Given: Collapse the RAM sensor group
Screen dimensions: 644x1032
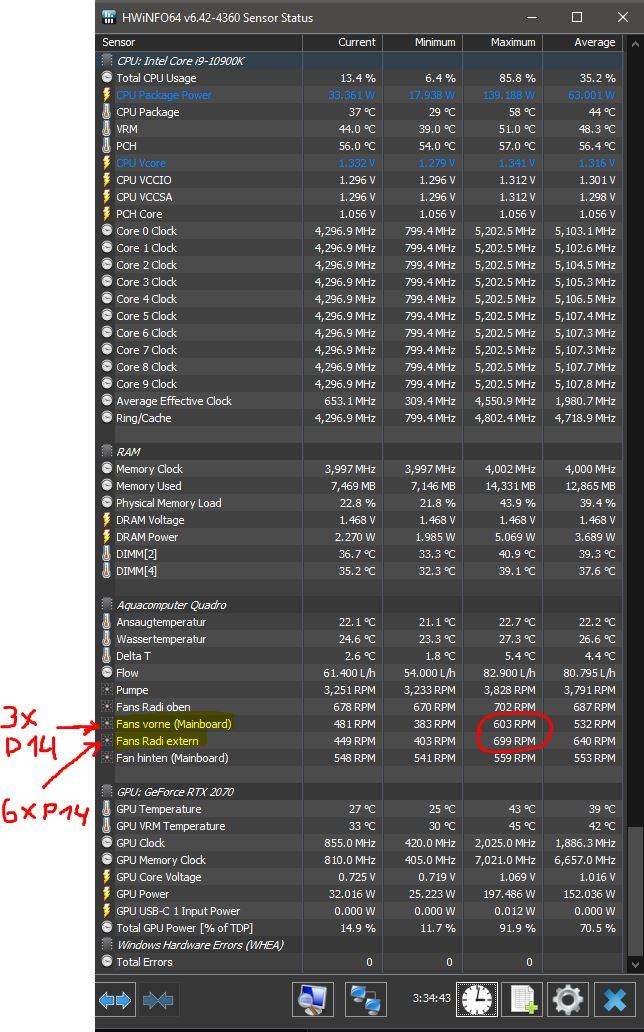Looking at the screenshot, I should coord(107,452).
